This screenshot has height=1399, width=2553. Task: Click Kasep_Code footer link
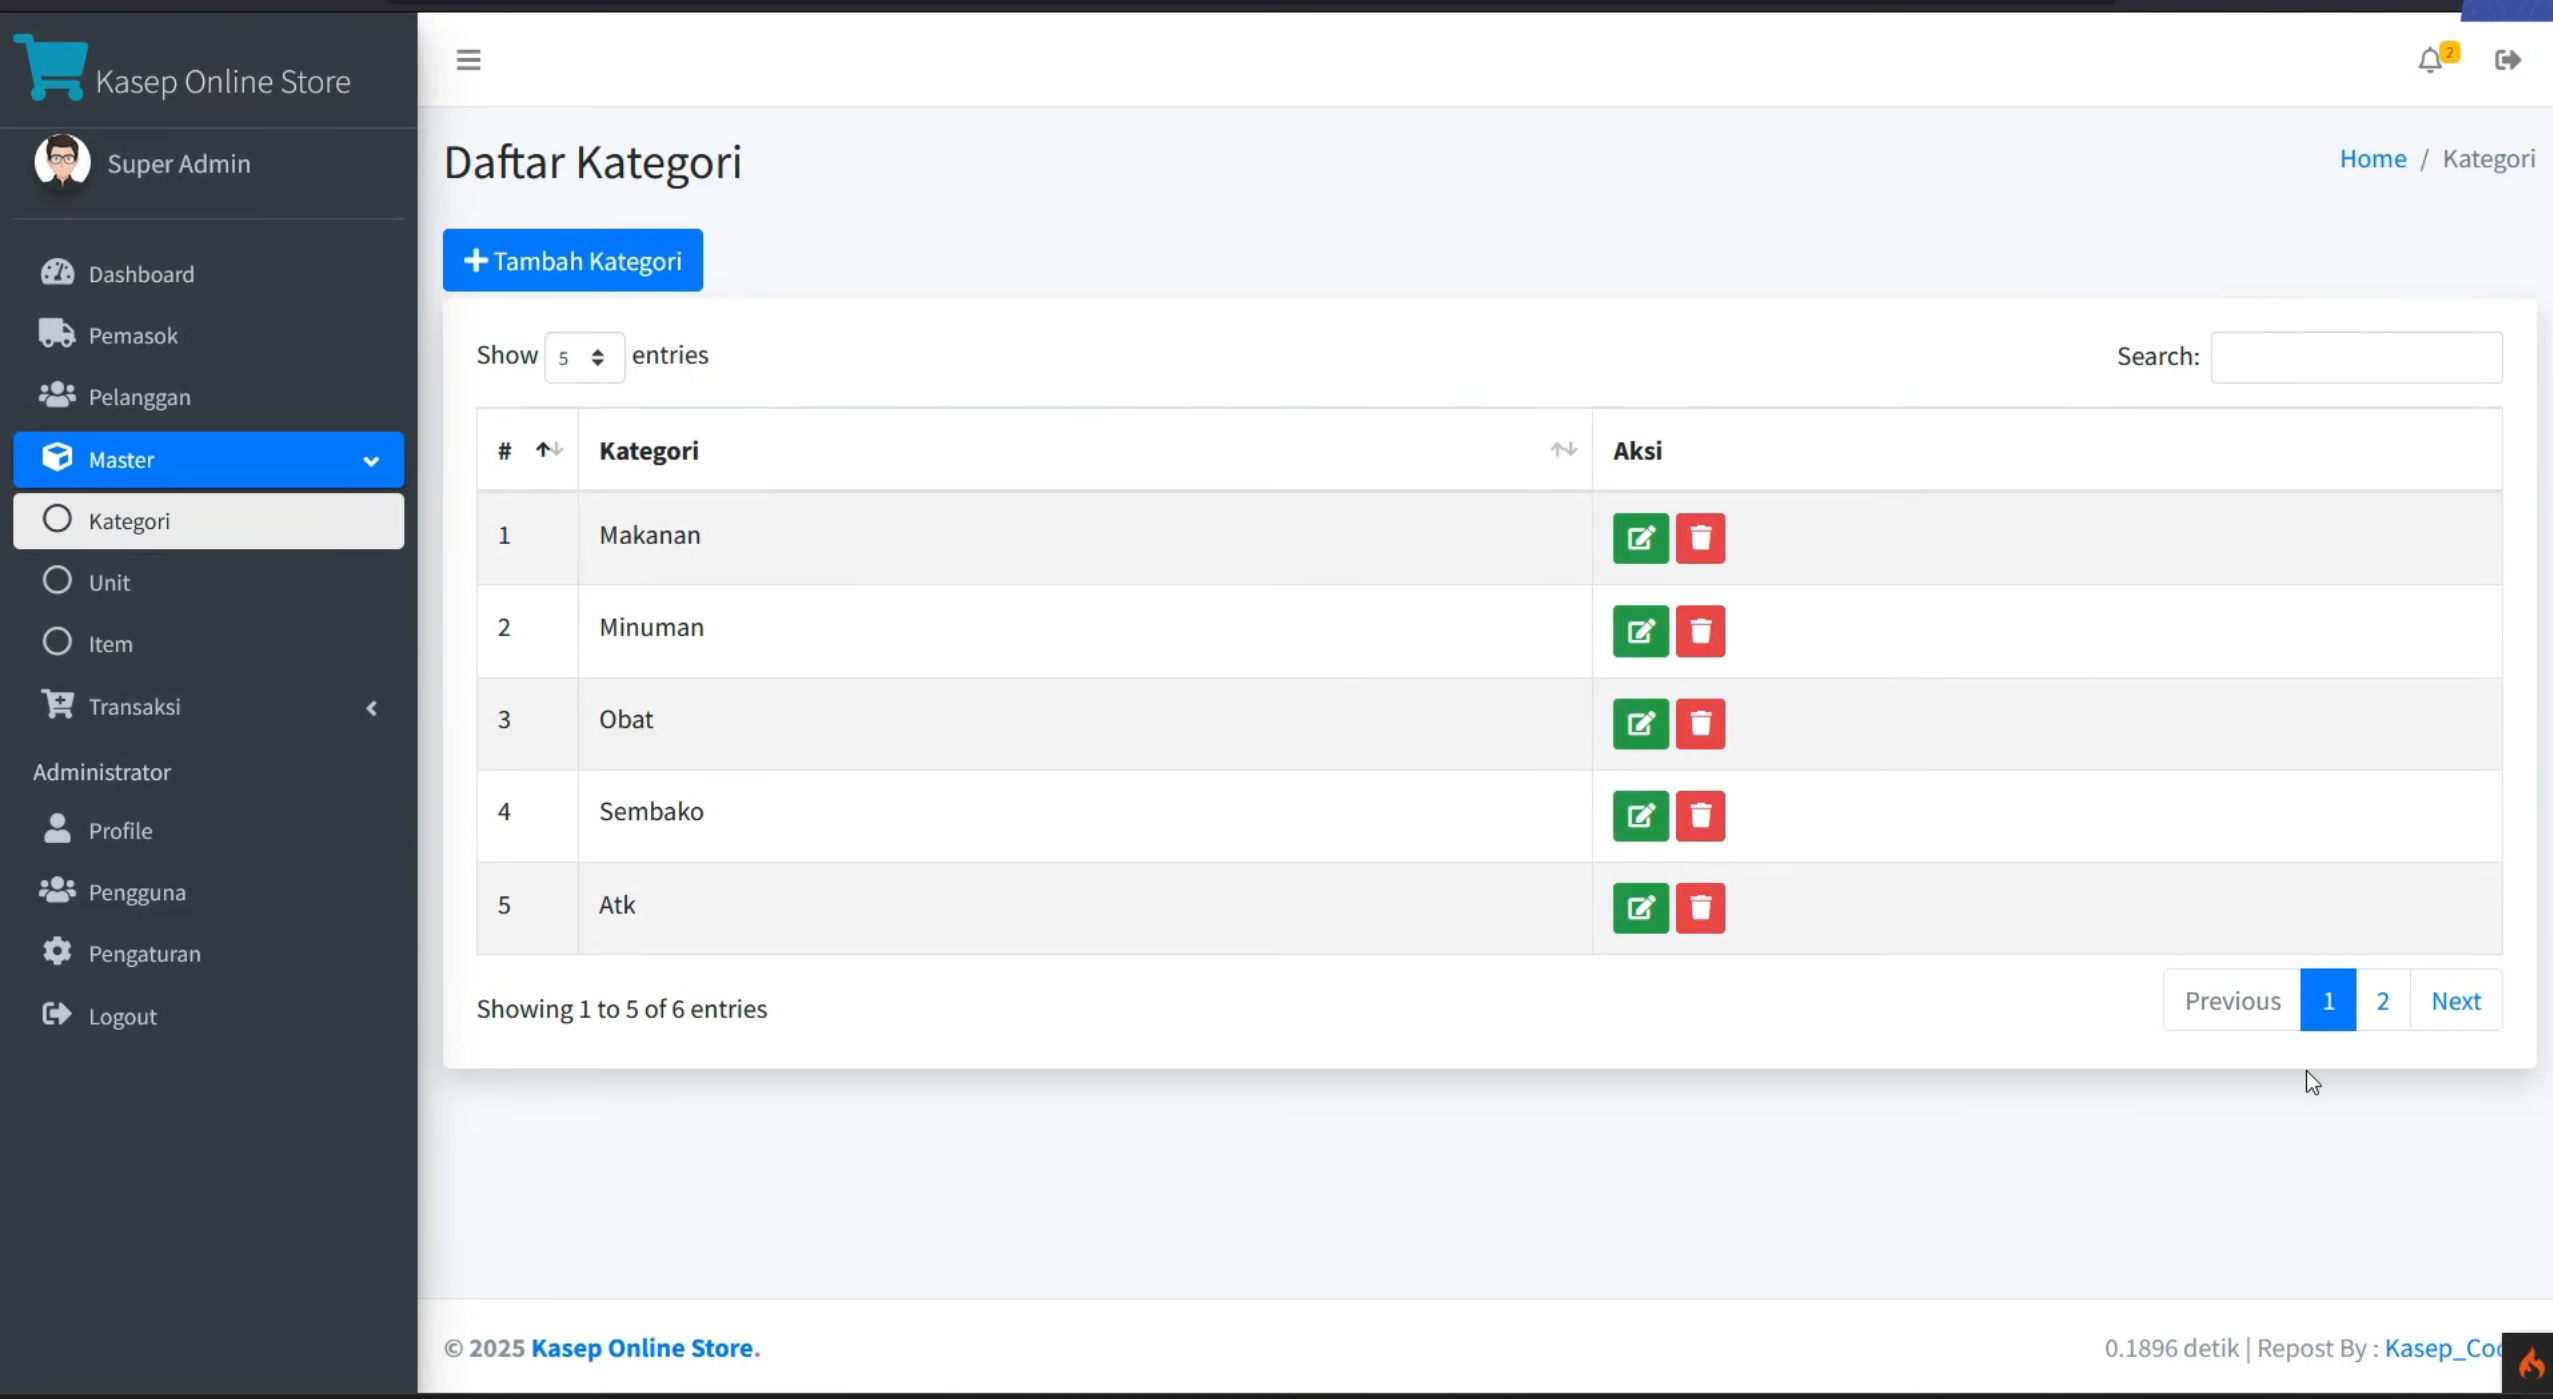[2443, 1348]
